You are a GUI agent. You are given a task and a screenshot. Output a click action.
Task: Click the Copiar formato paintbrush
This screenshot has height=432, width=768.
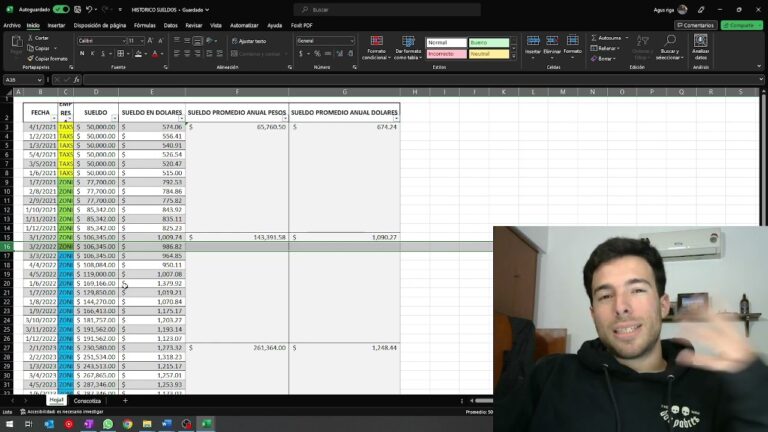[31, 59]
